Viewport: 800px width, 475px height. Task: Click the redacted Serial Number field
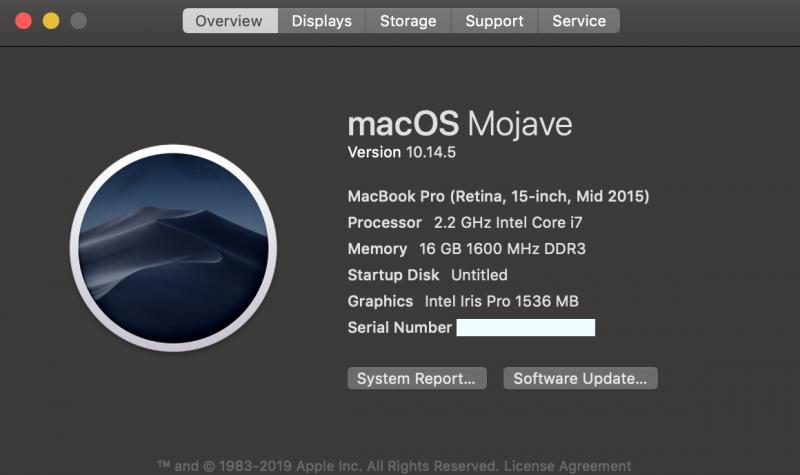click(525, 328)
